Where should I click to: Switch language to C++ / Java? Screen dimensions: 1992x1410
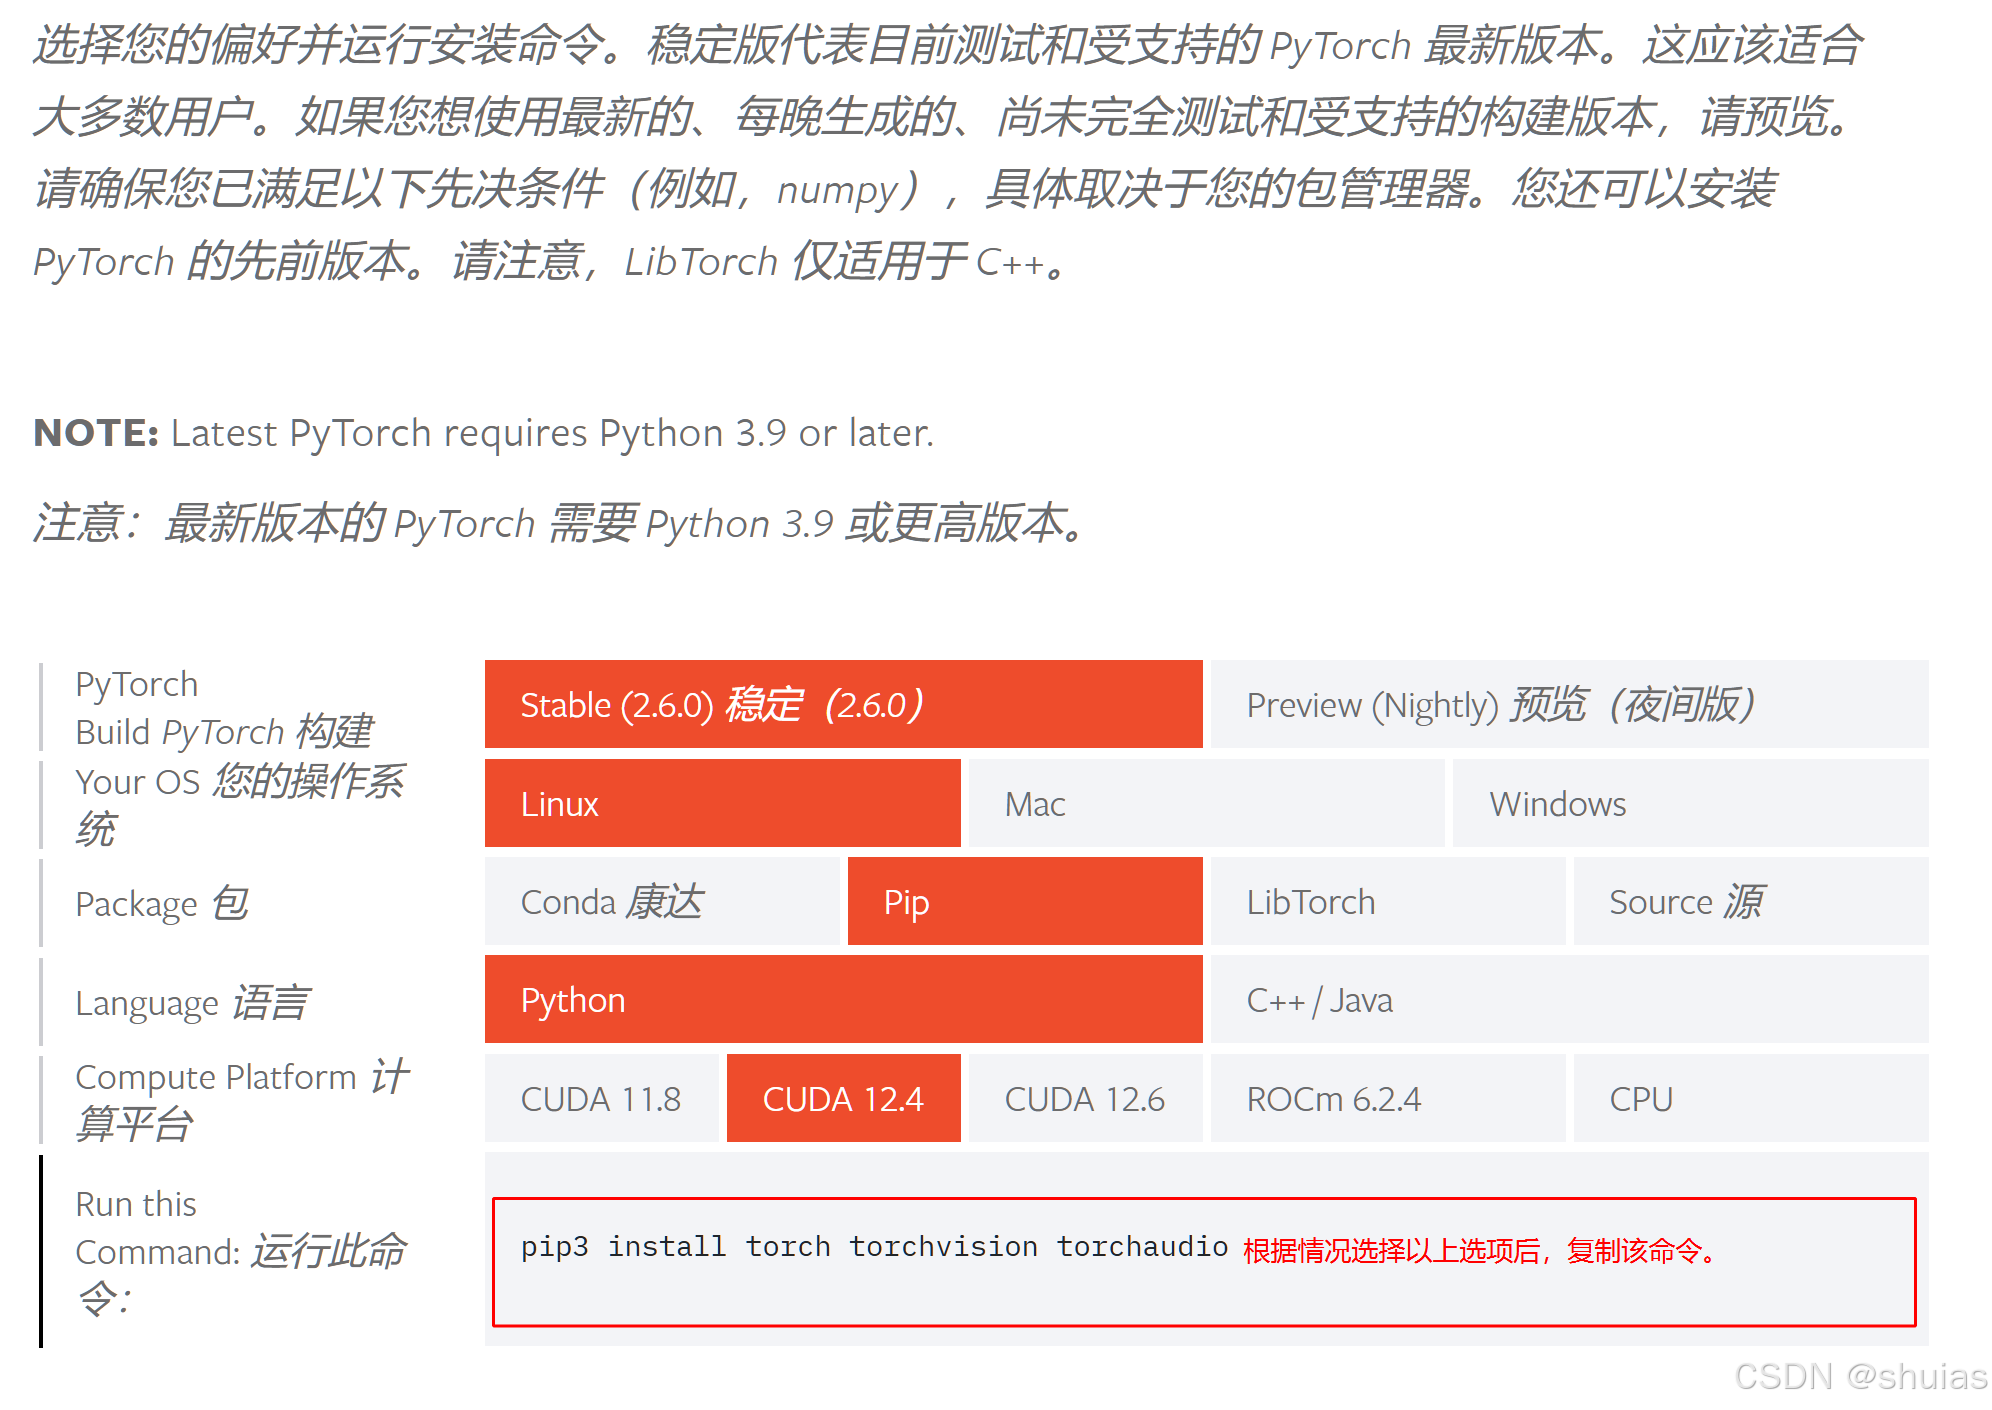1568,999
